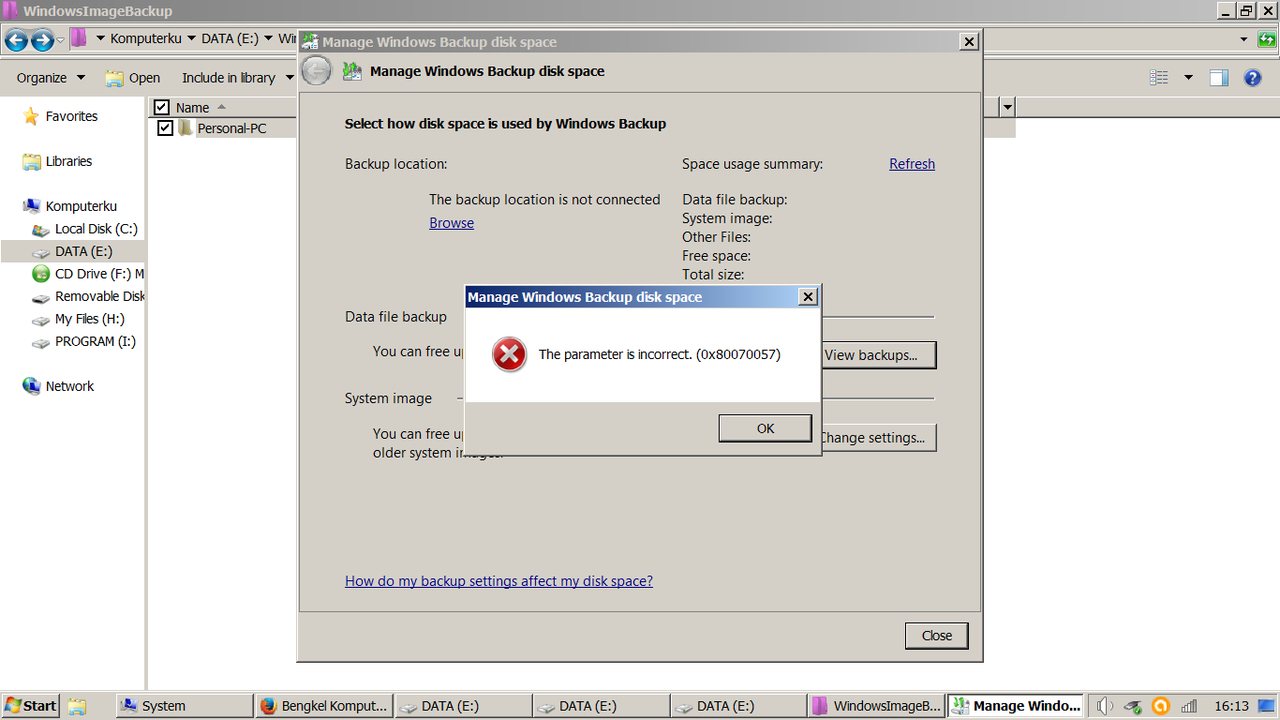Sort by the Name column header
Image resolution: width=1280 pixels, height=720 pixels.
pos(193,107)
